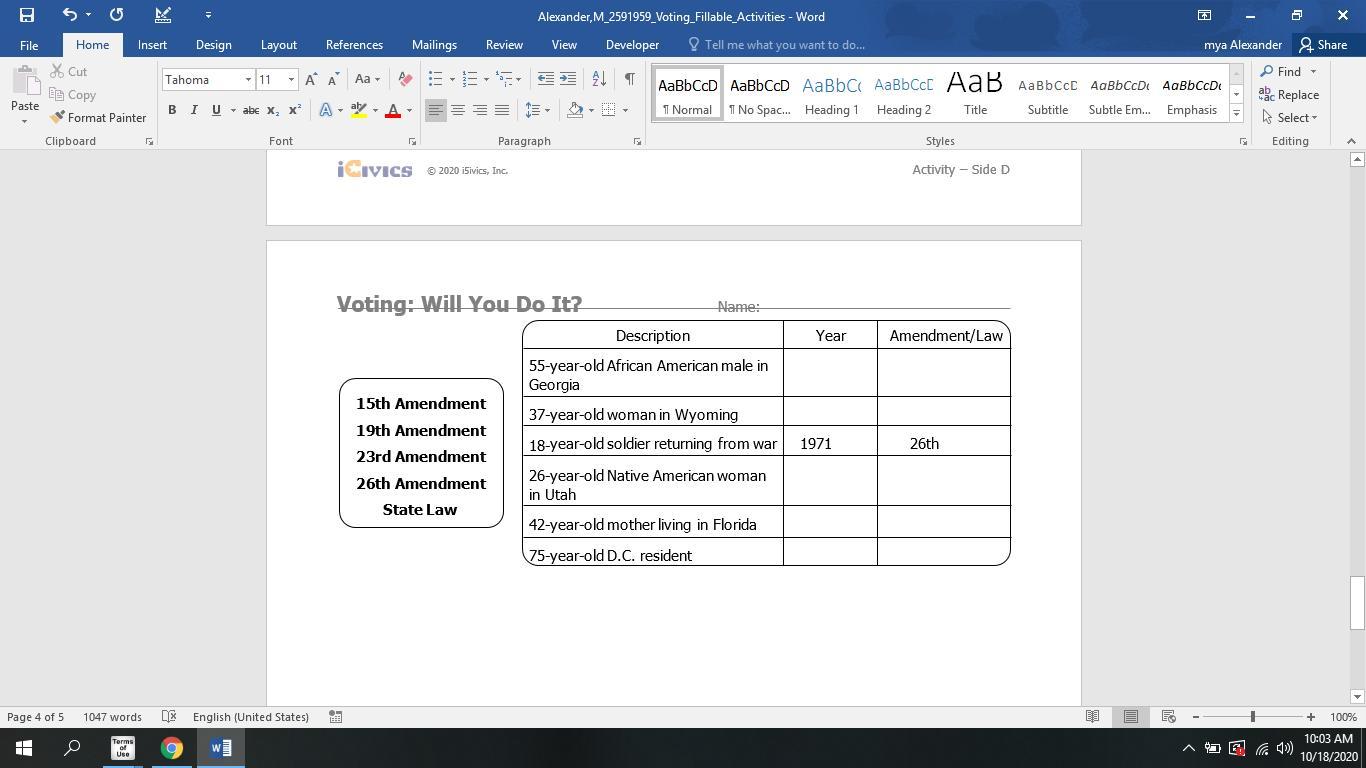This screenshot has height=768, width=1366.
Task: Open the References tab
Action: coord(354,45)
